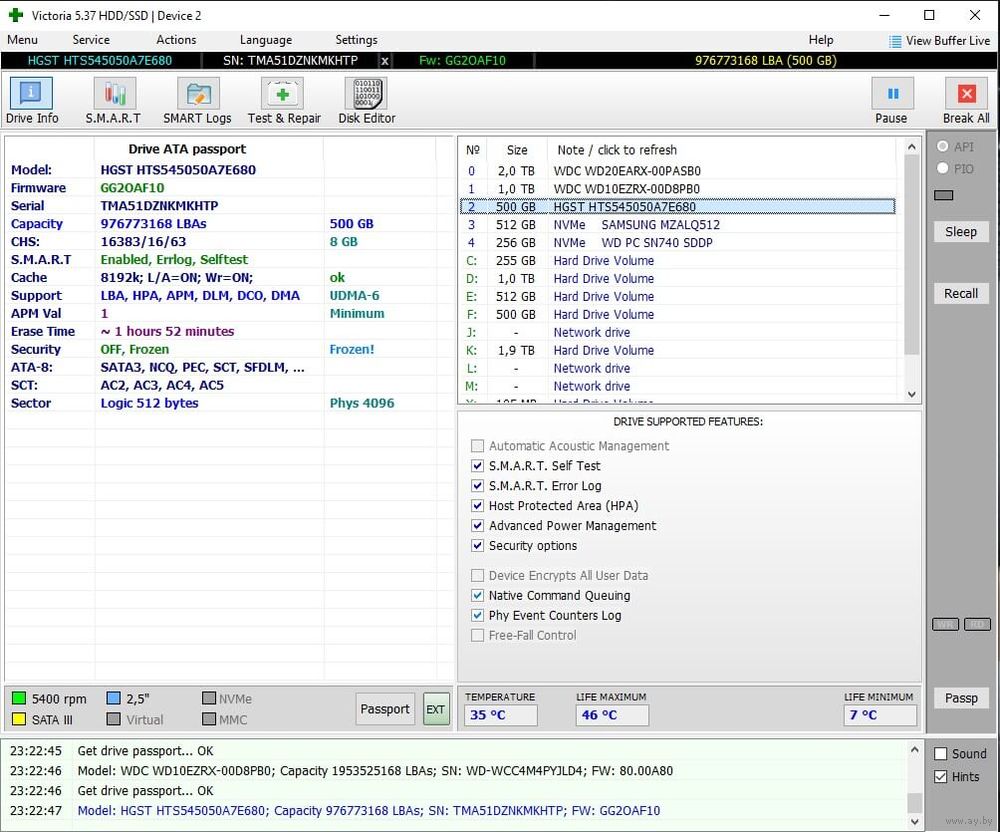Open the Settings menu
This screenshot has height=832, width=1000.
(x=356, y=40)
